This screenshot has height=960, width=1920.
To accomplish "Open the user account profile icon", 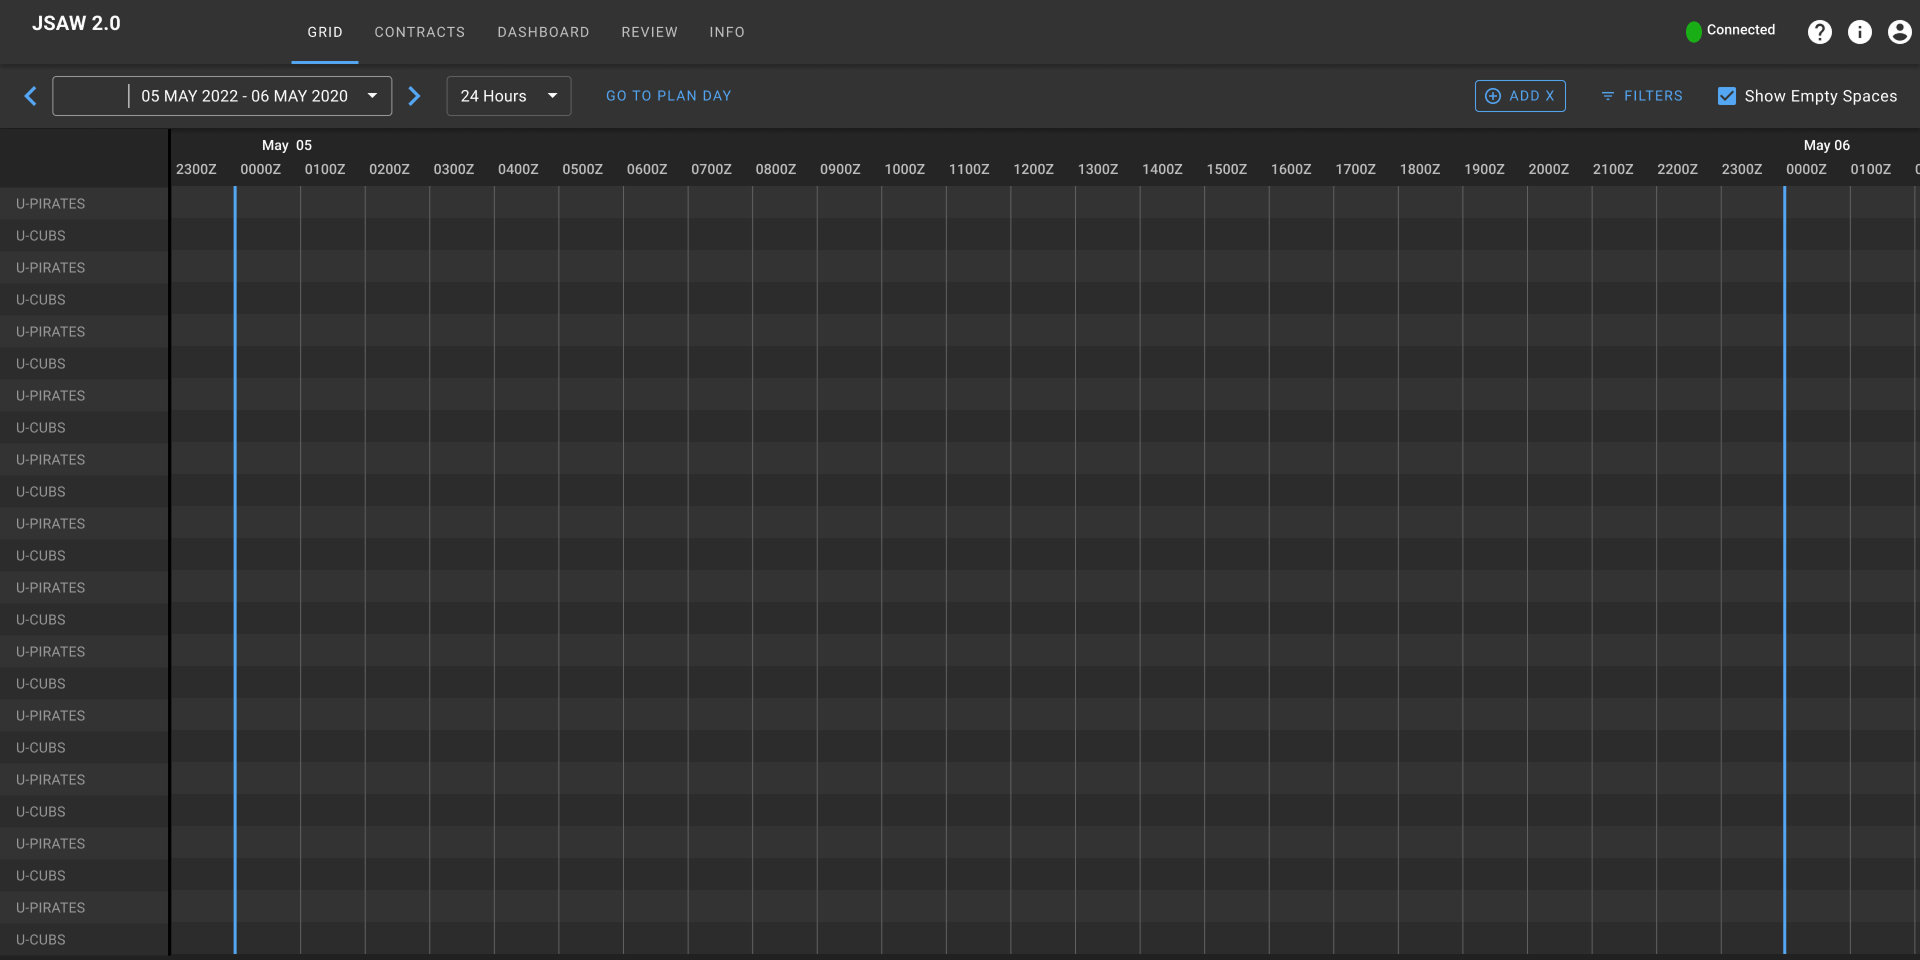I will click(1900, 32).
